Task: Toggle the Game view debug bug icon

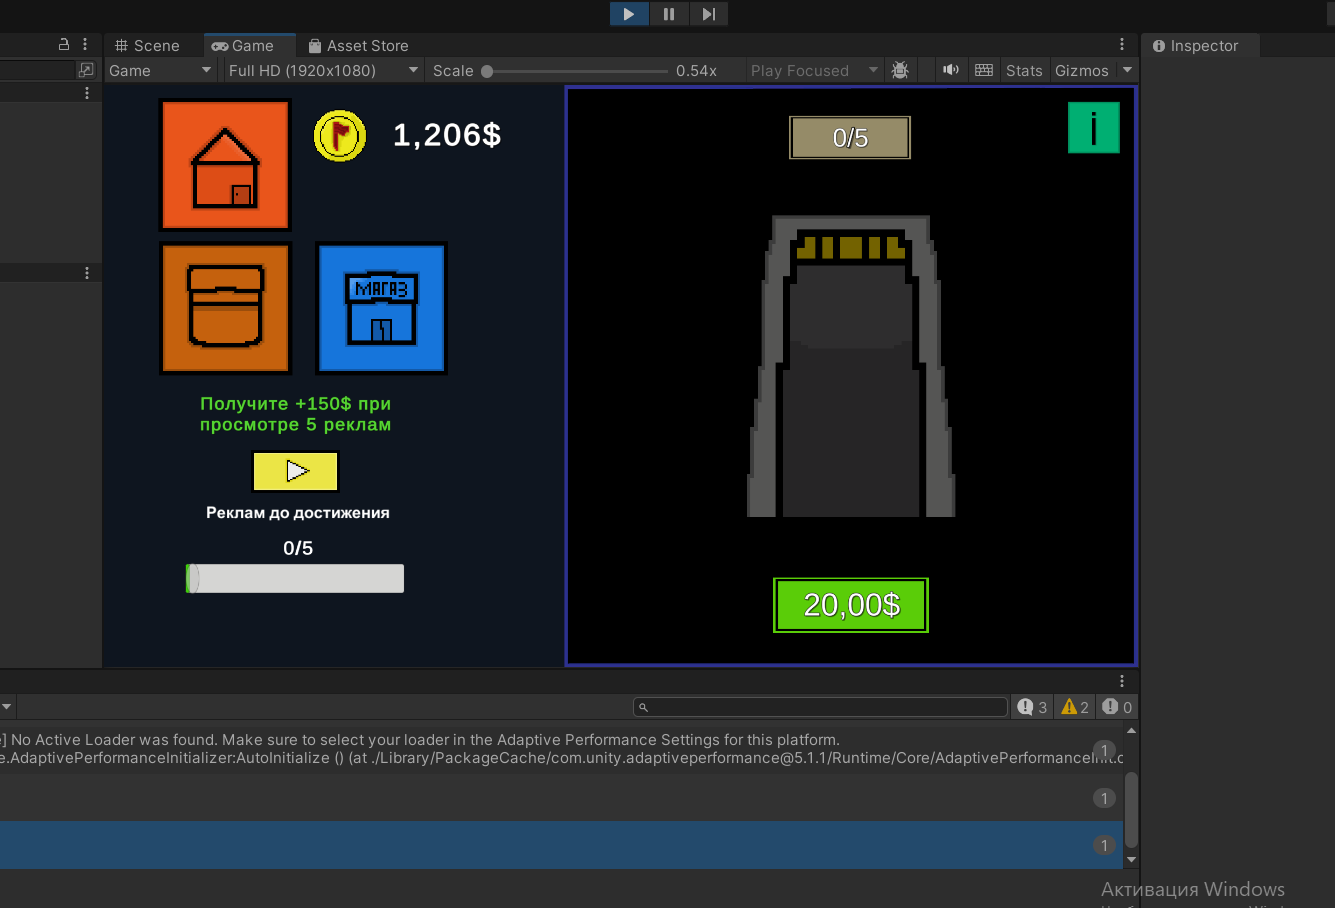Action: coord(900,70)
